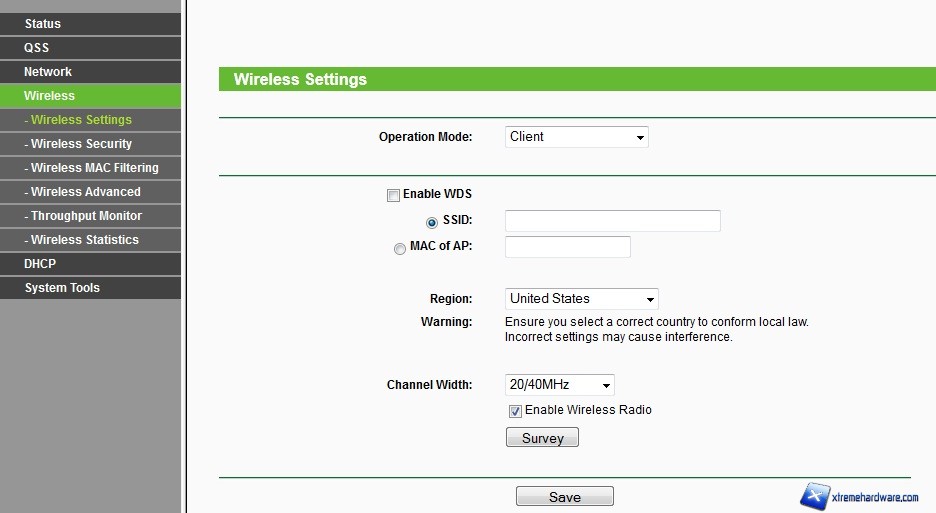Image resolution: width=936 pixels, height=513 pixels.
Task: Open Wireless MAC Filtering page
Action: tap(94, 168)
